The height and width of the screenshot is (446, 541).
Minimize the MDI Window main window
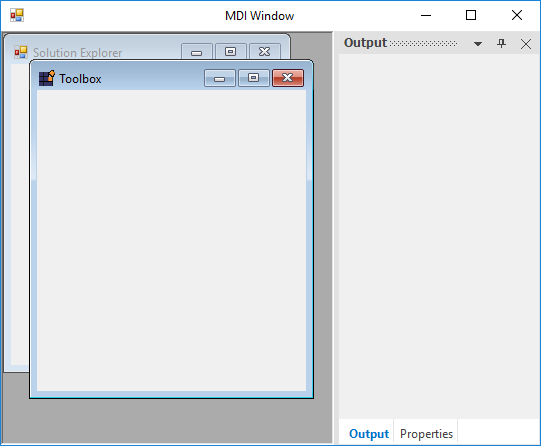coord(426,16)
